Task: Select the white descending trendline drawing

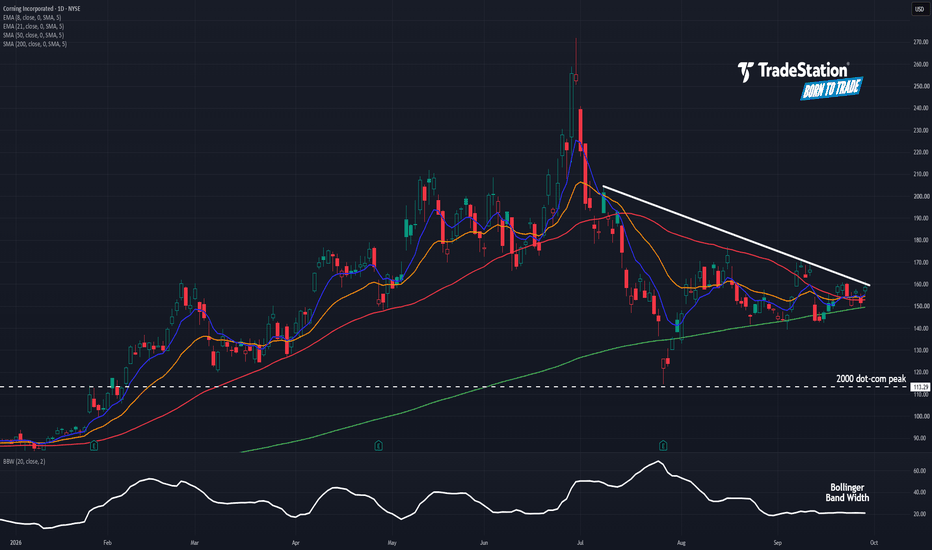Action: point(736,235)
